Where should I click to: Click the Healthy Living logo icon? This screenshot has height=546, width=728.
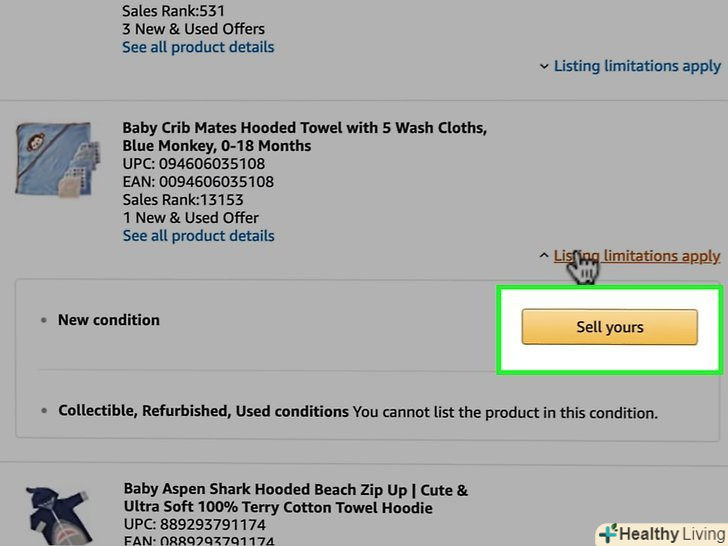(x=608, y=533)
